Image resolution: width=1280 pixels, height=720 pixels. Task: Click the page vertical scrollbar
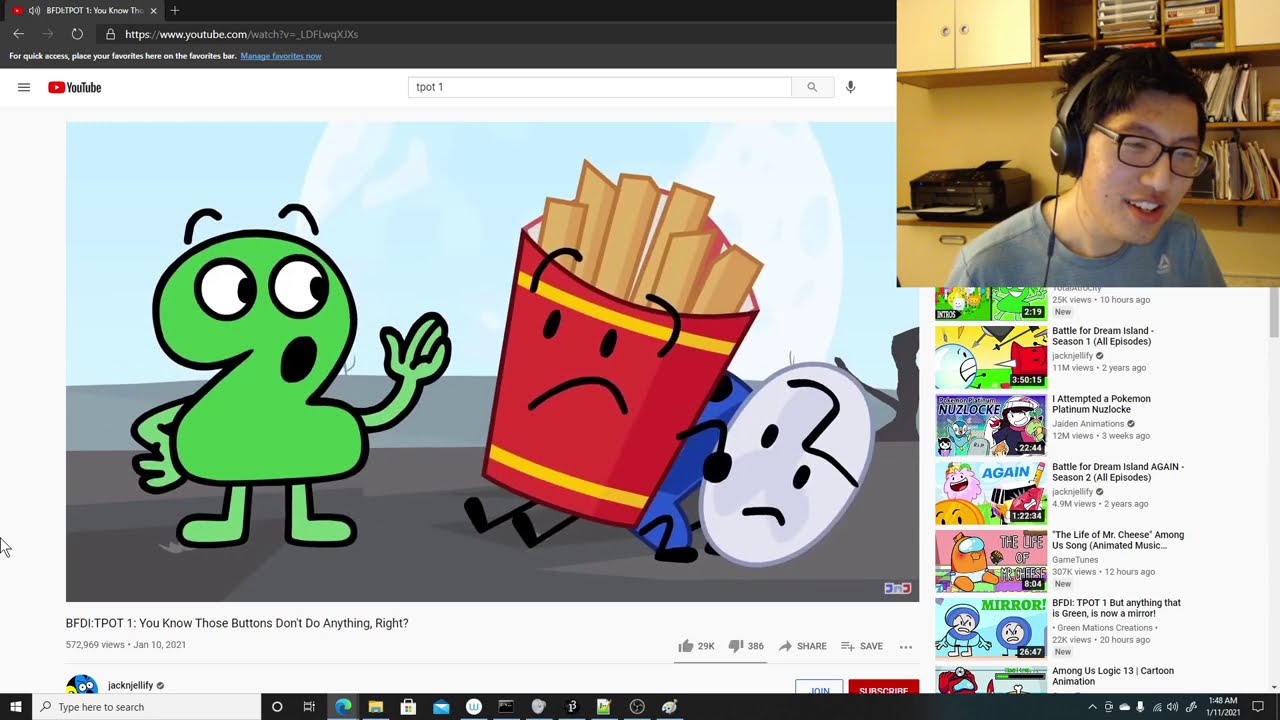[x=1273, y=312]
